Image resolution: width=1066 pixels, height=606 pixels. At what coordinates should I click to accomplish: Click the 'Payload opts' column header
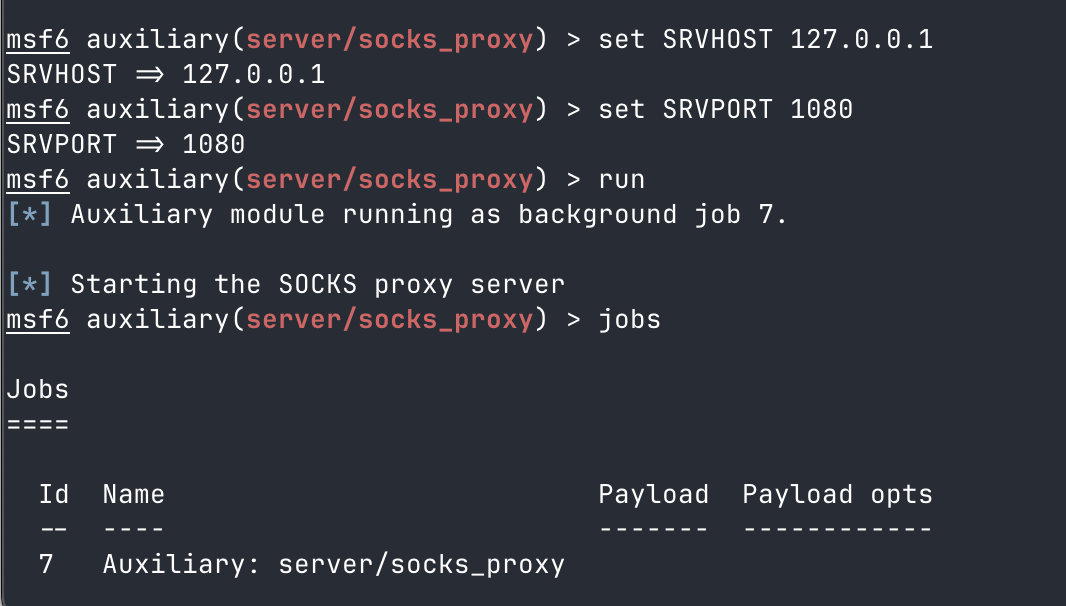838,494
